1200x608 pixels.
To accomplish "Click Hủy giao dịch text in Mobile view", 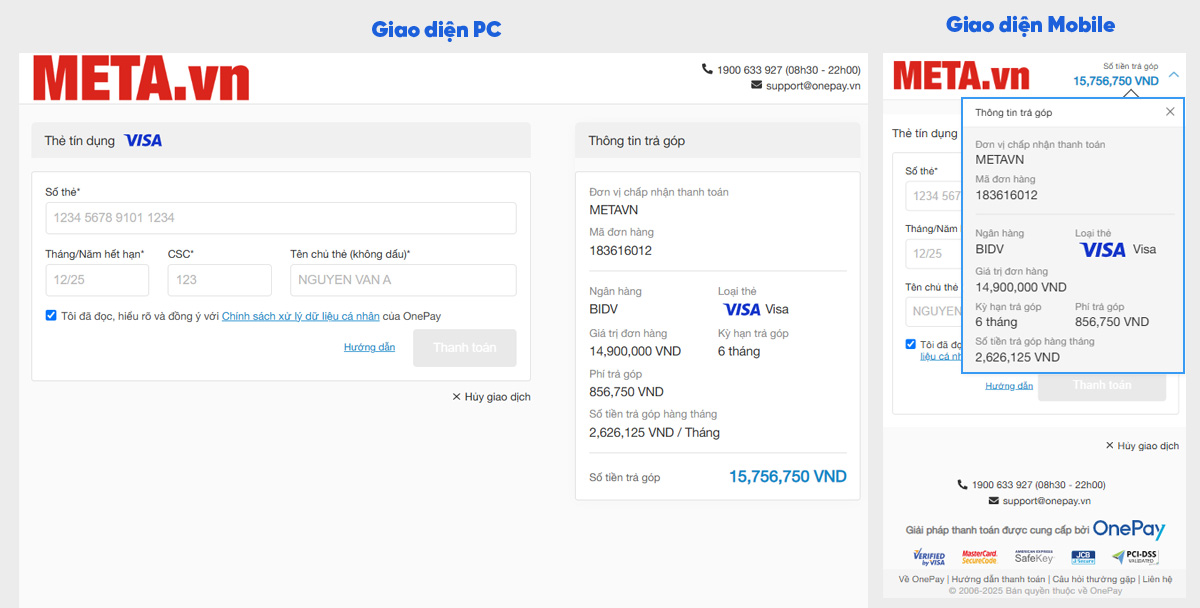I will (x=1149, y=446).
